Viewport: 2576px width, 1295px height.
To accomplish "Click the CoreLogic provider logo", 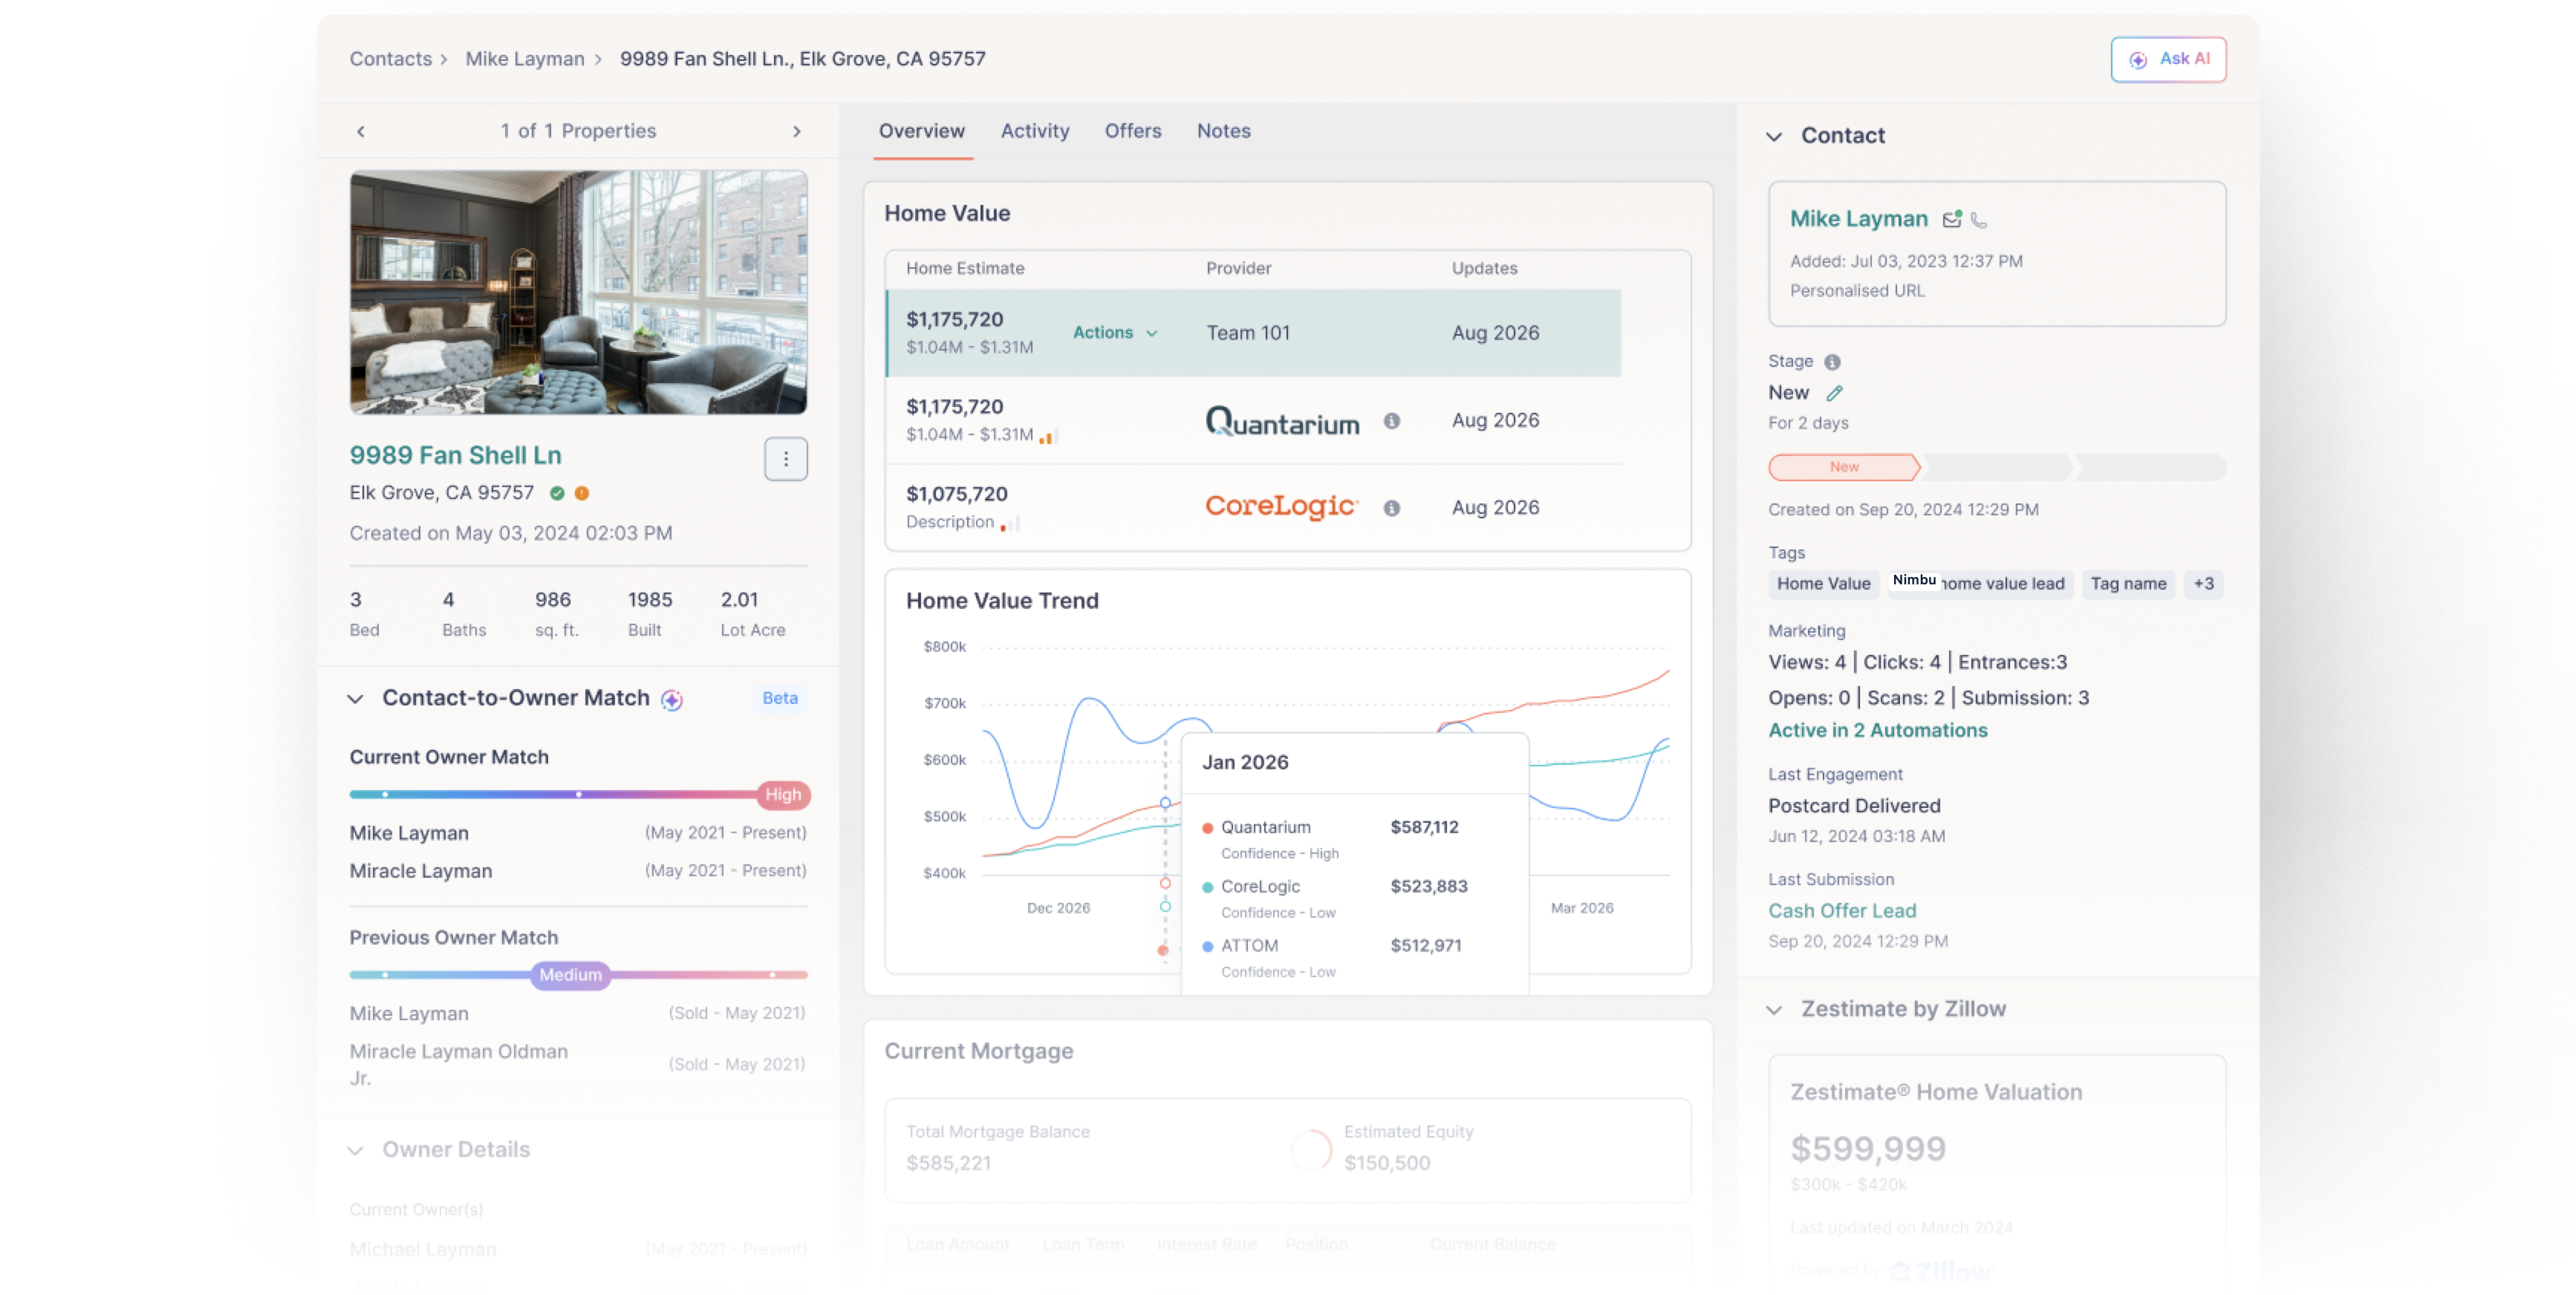I will [1282, 507].
